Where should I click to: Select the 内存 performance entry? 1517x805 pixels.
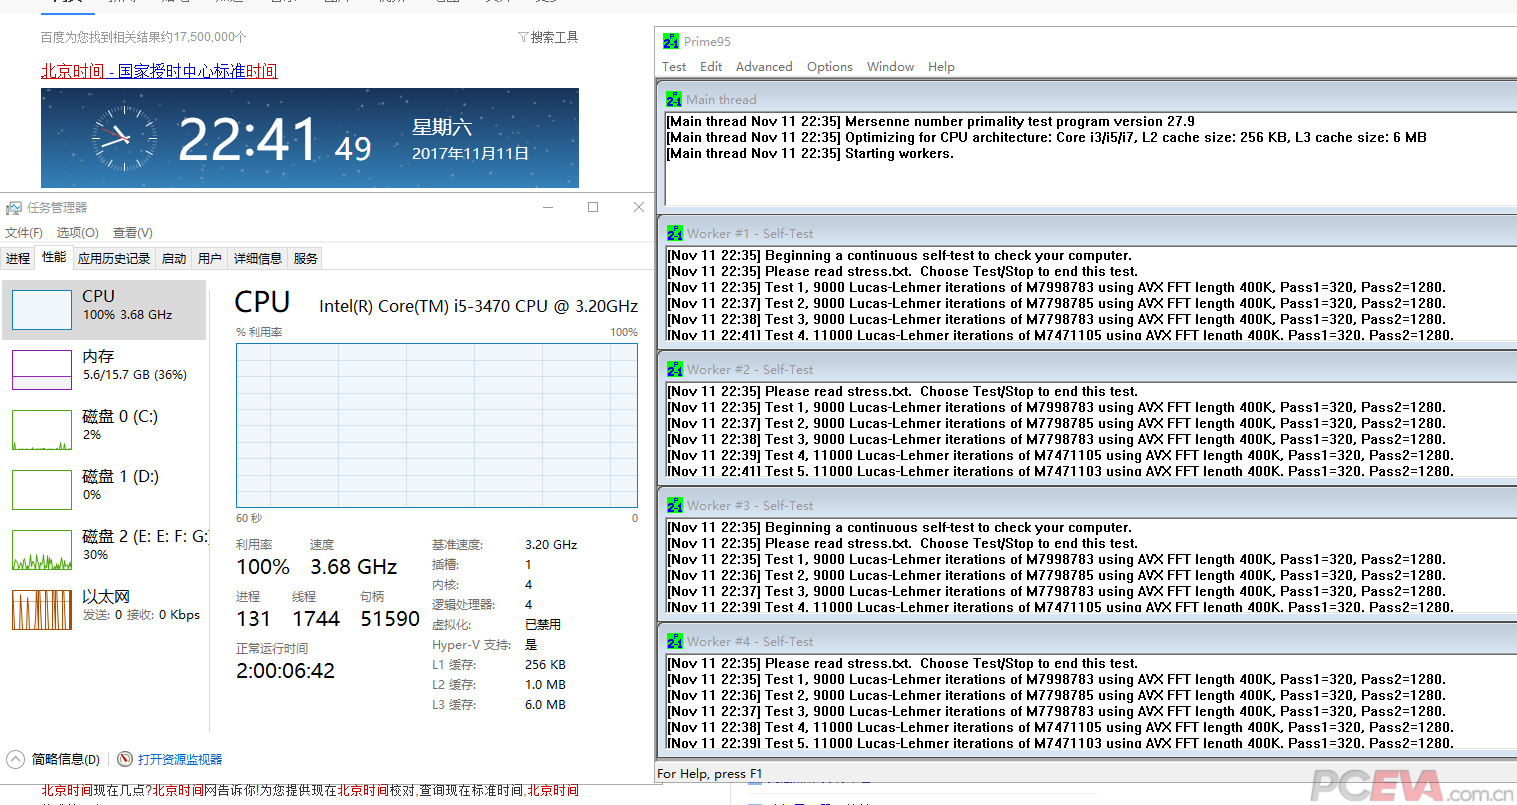pyautogui.click(x=105, y=370)
